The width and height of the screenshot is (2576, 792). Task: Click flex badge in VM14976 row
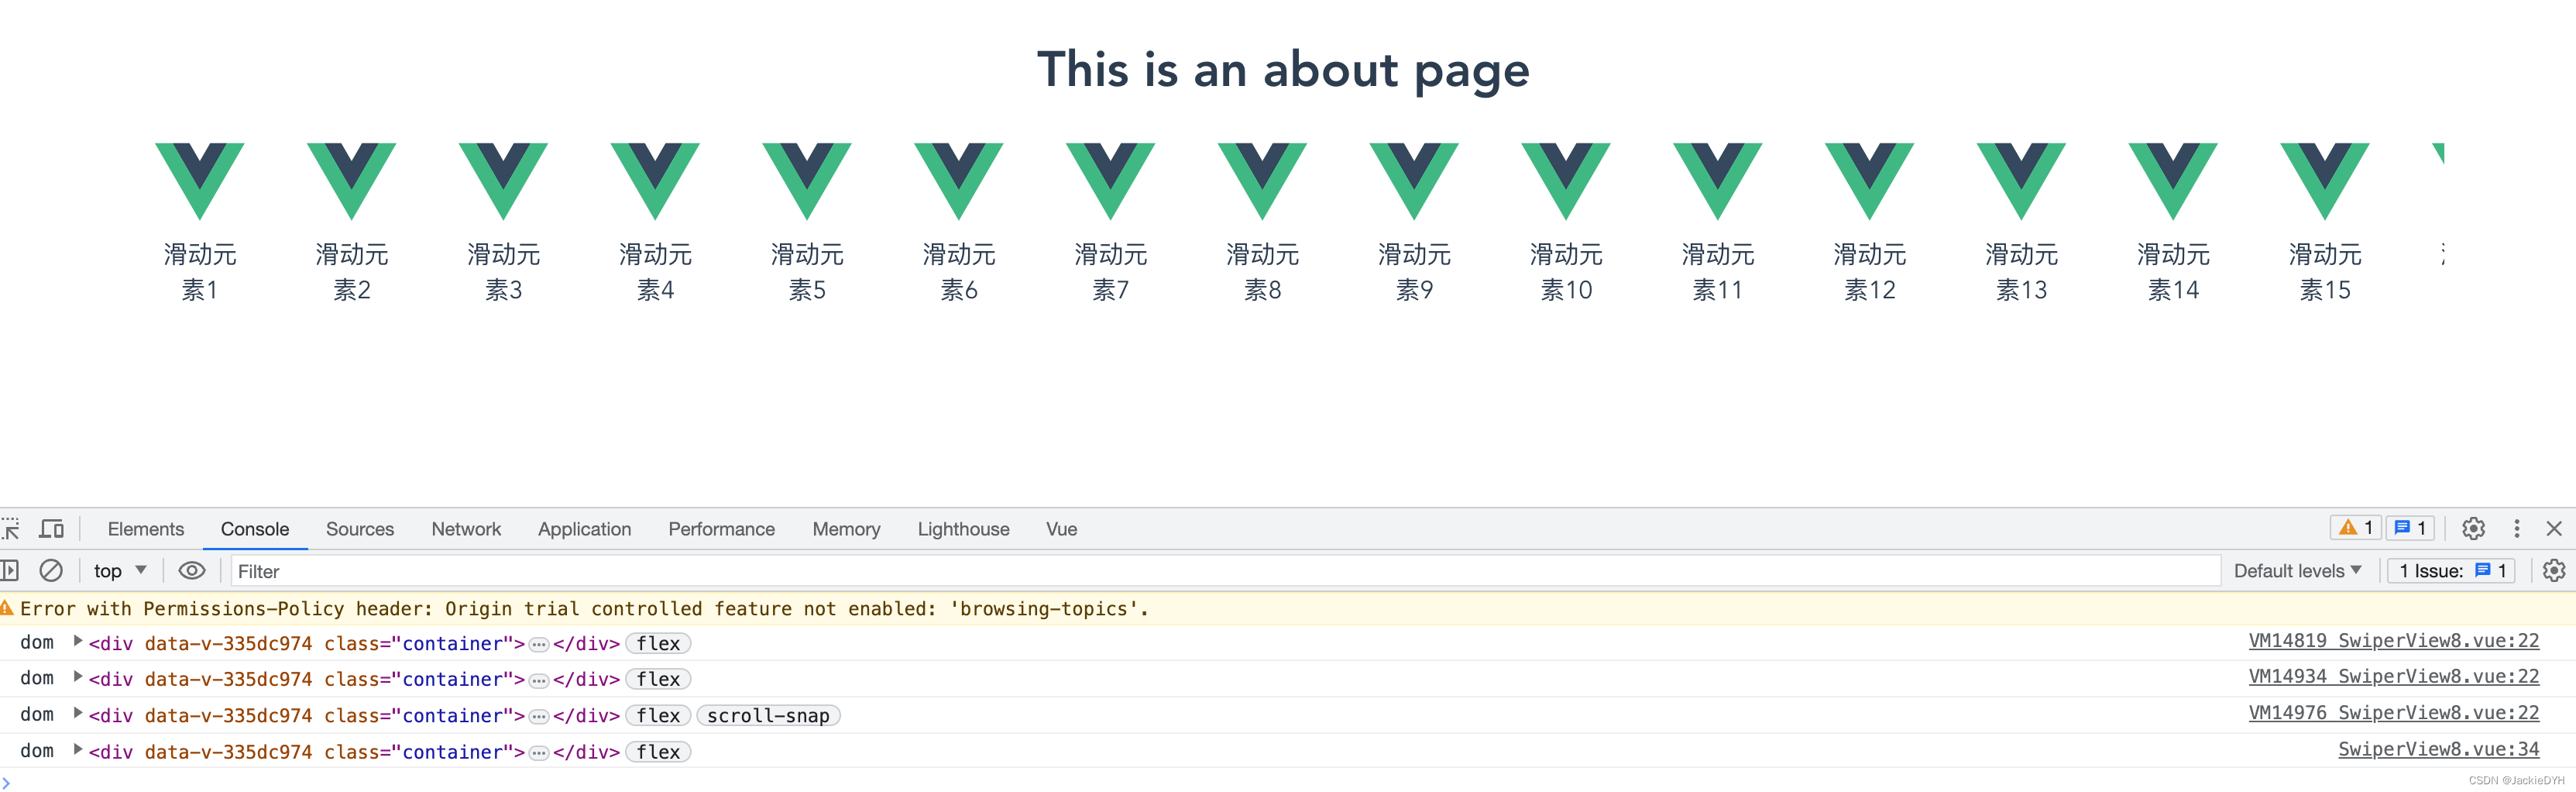tap(658, 716)
